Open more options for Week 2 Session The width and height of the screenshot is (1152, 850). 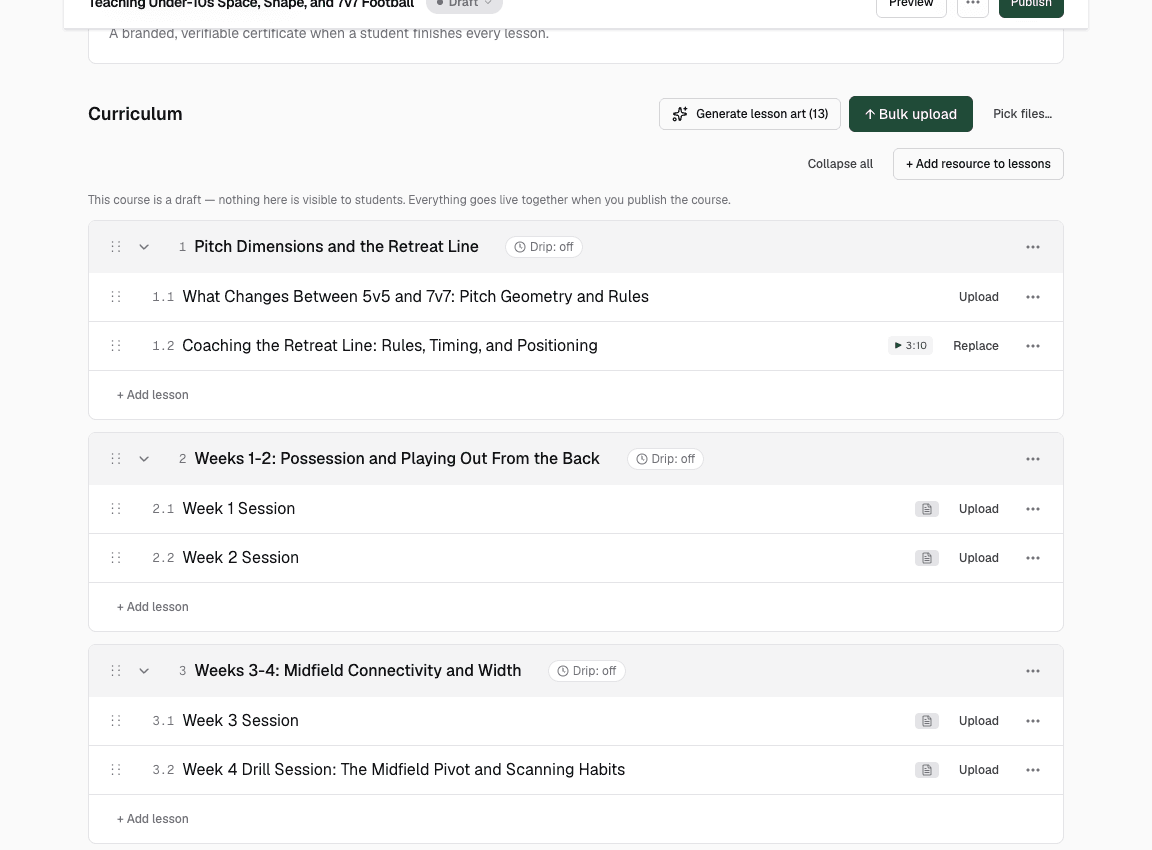pos(1032,558)
